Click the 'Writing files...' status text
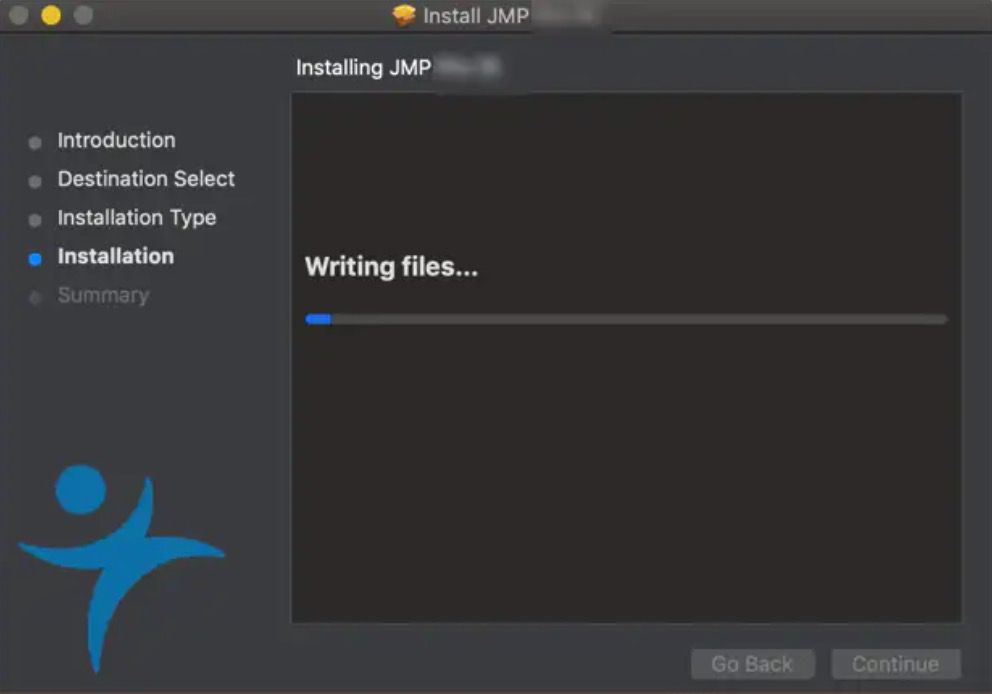 pos(391,267)
